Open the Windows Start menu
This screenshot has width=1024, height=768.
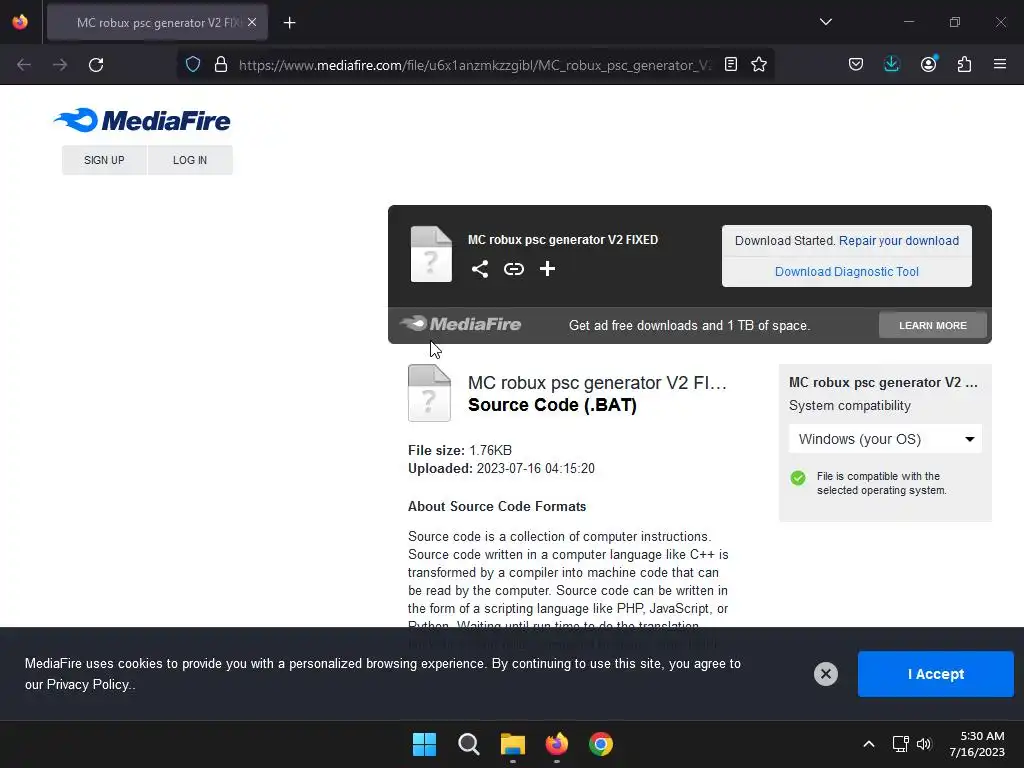point(424,744)
